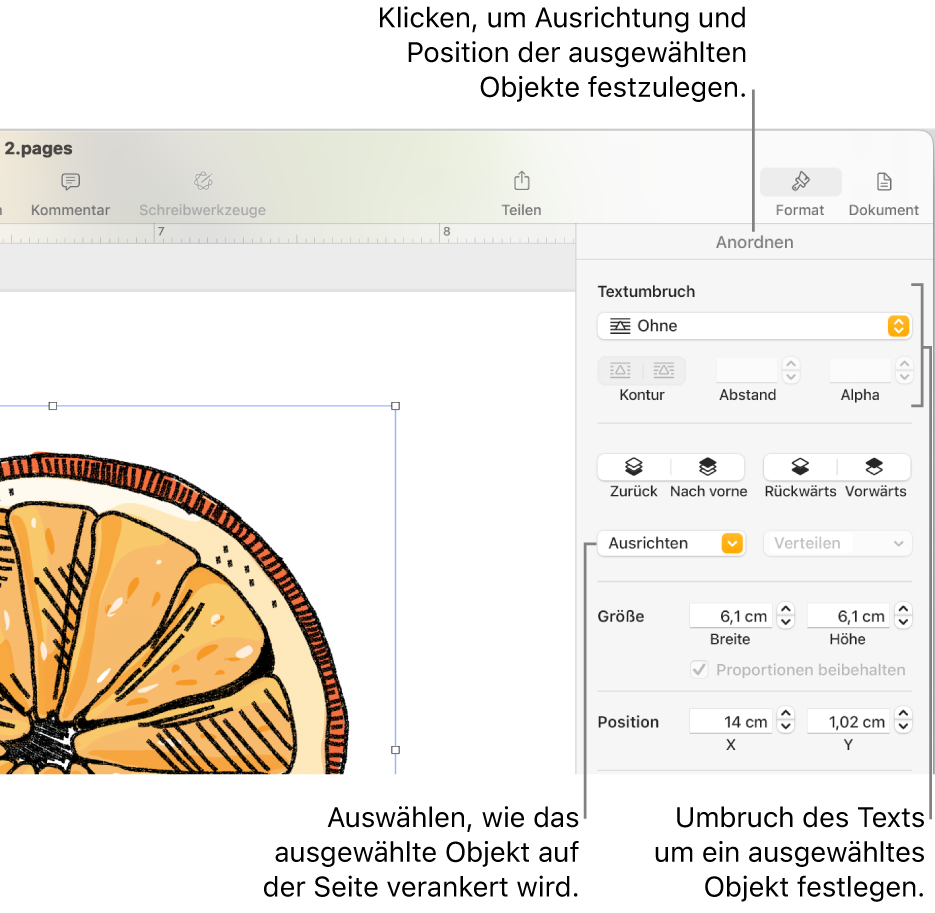This screenshot has height=913, width=935.
Task: Click the right-middle selection handle of image
Action: point(395,750)
